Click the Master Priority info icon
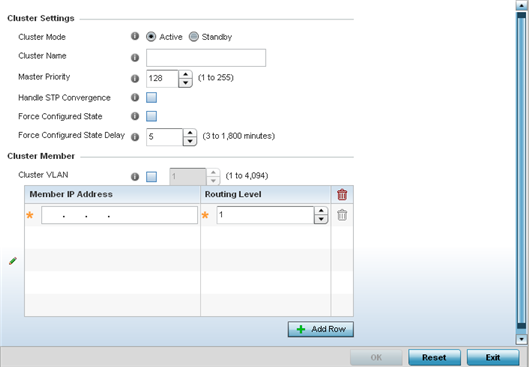529x367 pixels. pos(135,79)
